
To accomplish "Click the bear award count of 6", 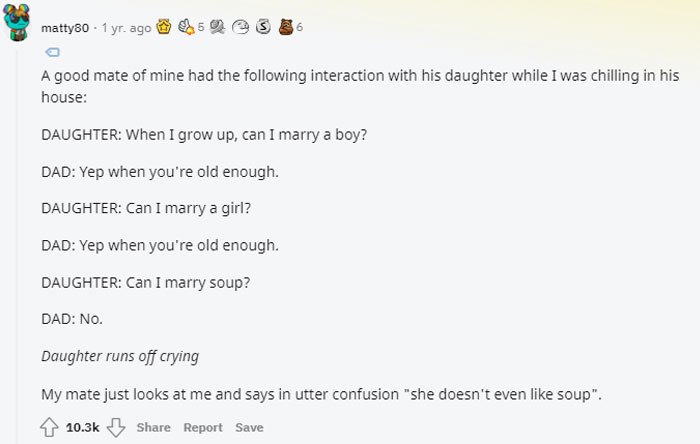I will pyautogui.click(x=299, y=28).
